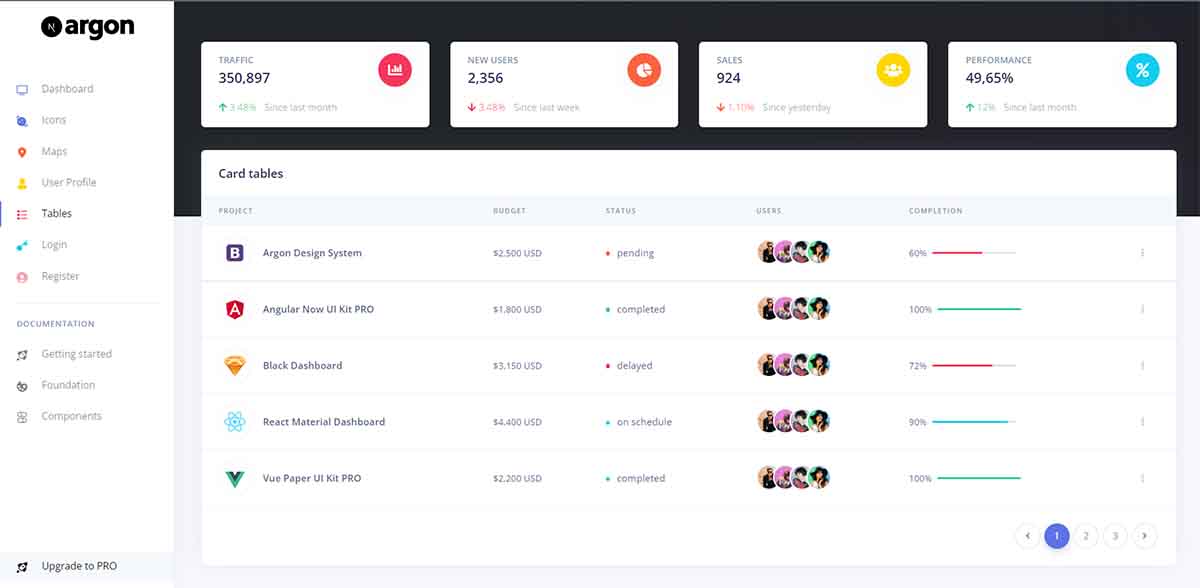Click the red Traffic bar chart icon
The width and height of the screenshot is (1200, 588).
pos(395,70)
